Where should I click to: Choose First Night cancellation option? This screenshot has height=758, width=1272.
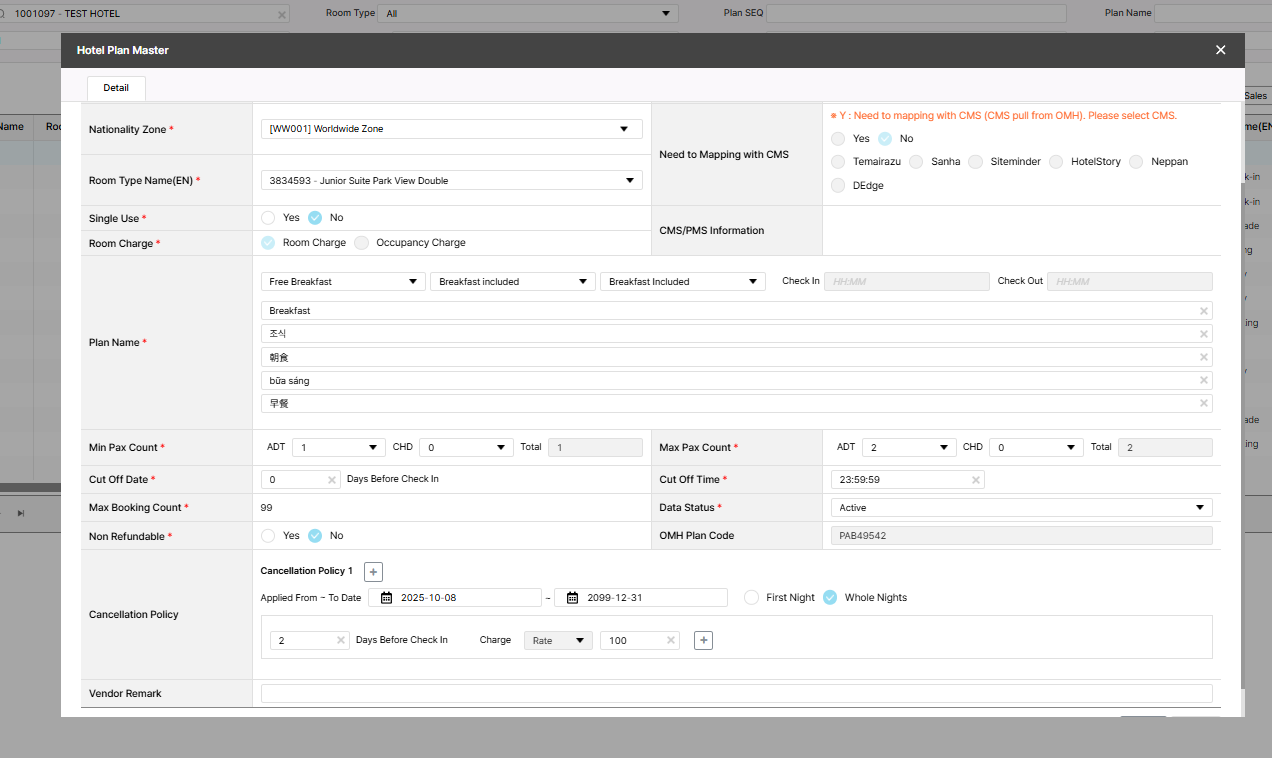tap(752, 598)
